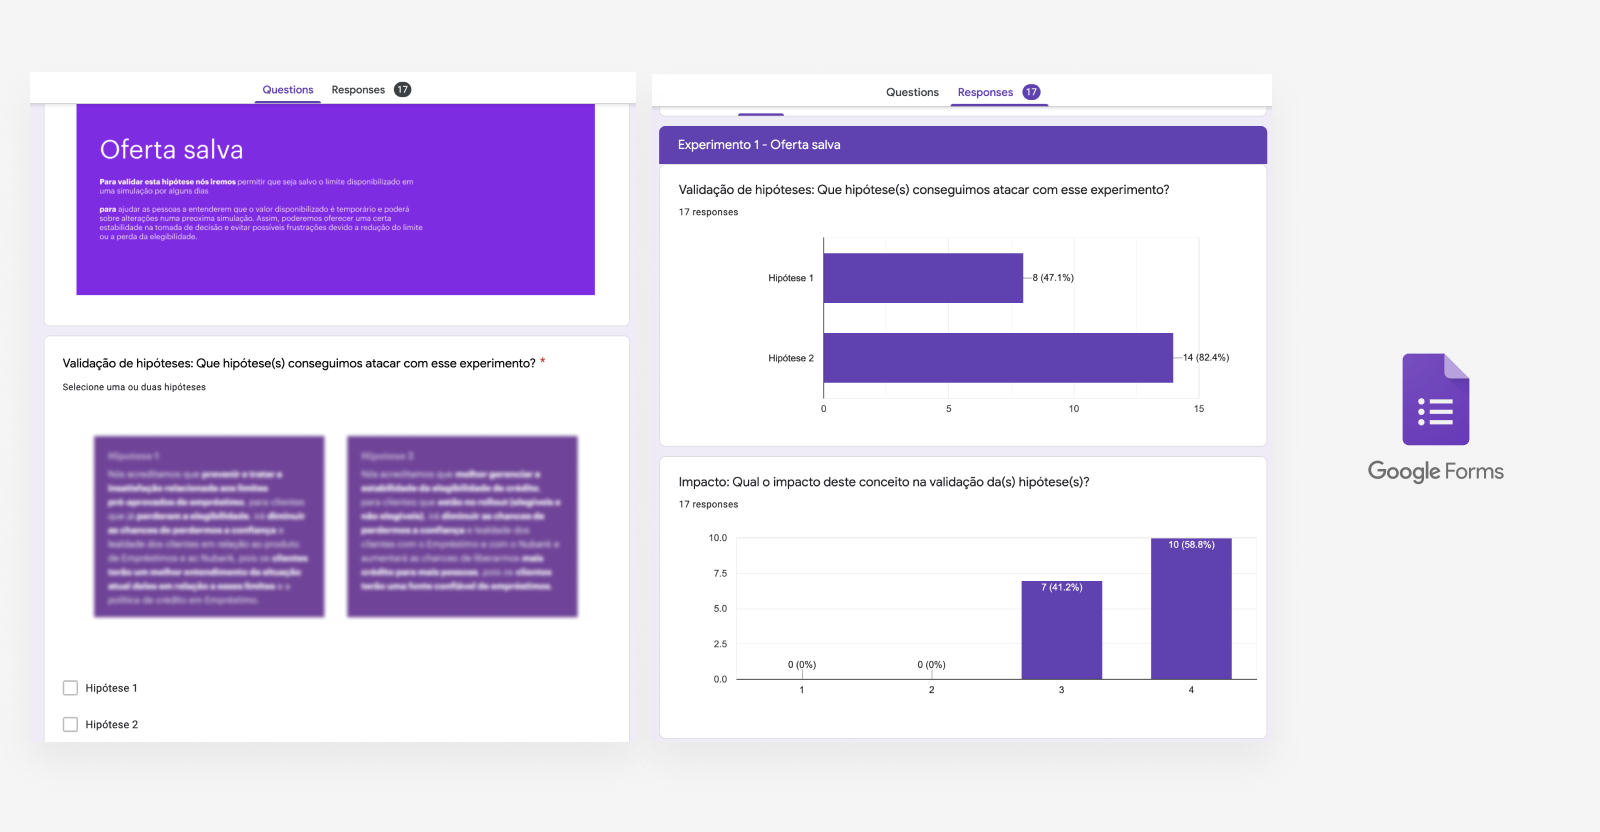Check the Hipótese 1 checkbox

pyautogui.click(x=71, y=688)
